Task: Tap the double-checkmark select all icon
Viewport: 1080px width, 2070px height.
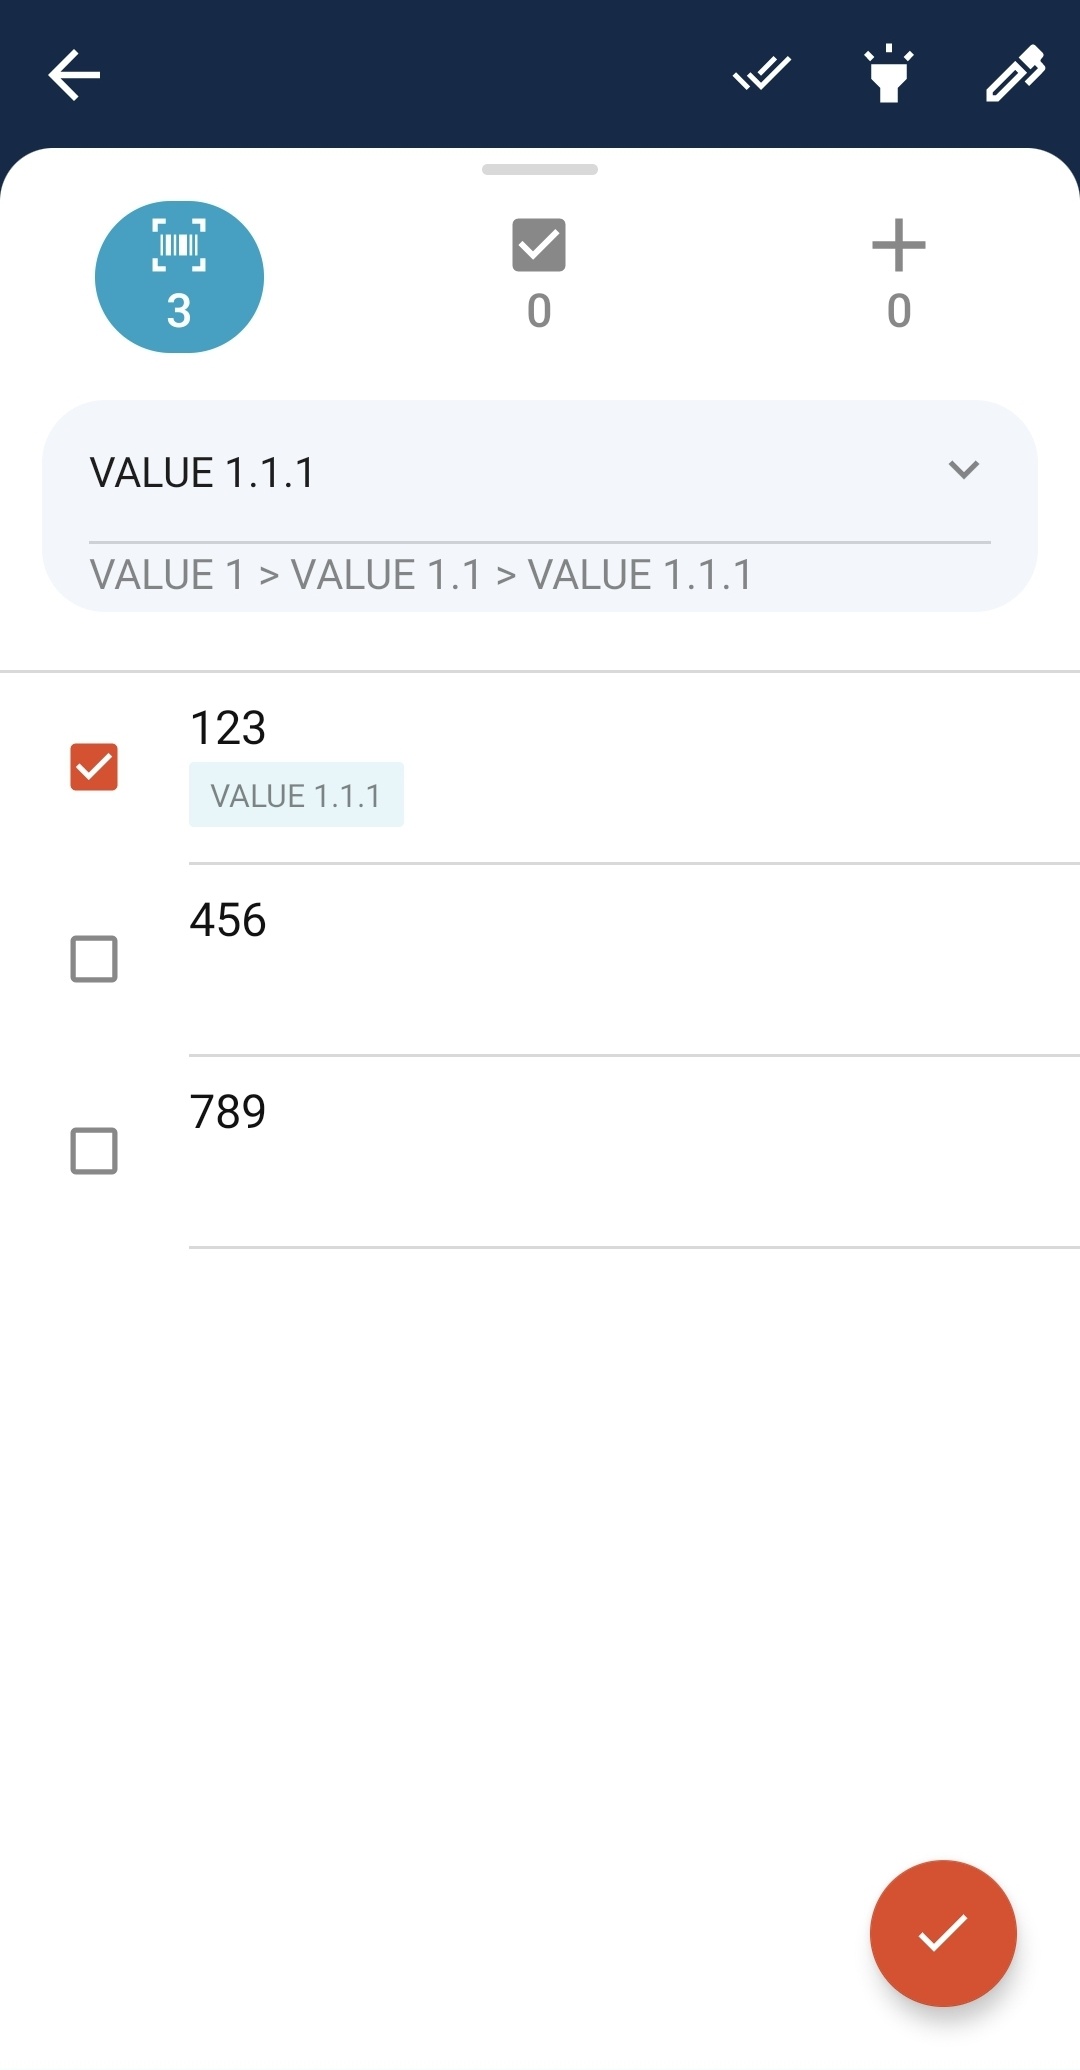Action: 762,75
